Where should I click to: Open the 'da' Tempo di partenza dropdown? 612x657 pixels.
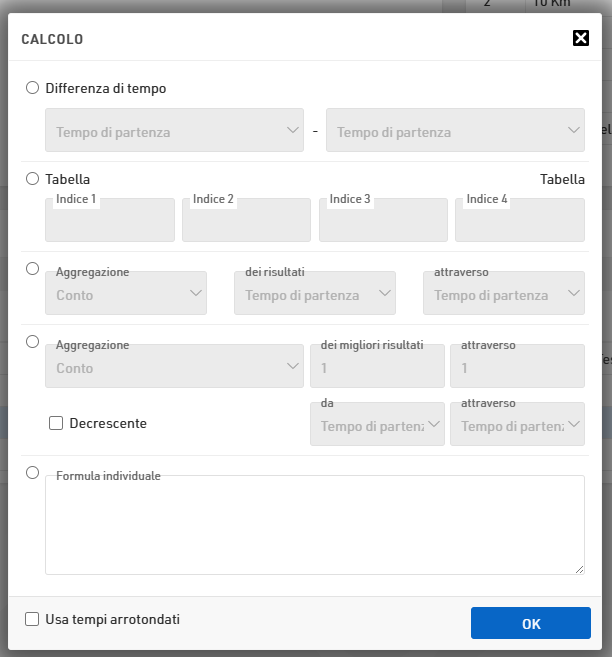377,425
